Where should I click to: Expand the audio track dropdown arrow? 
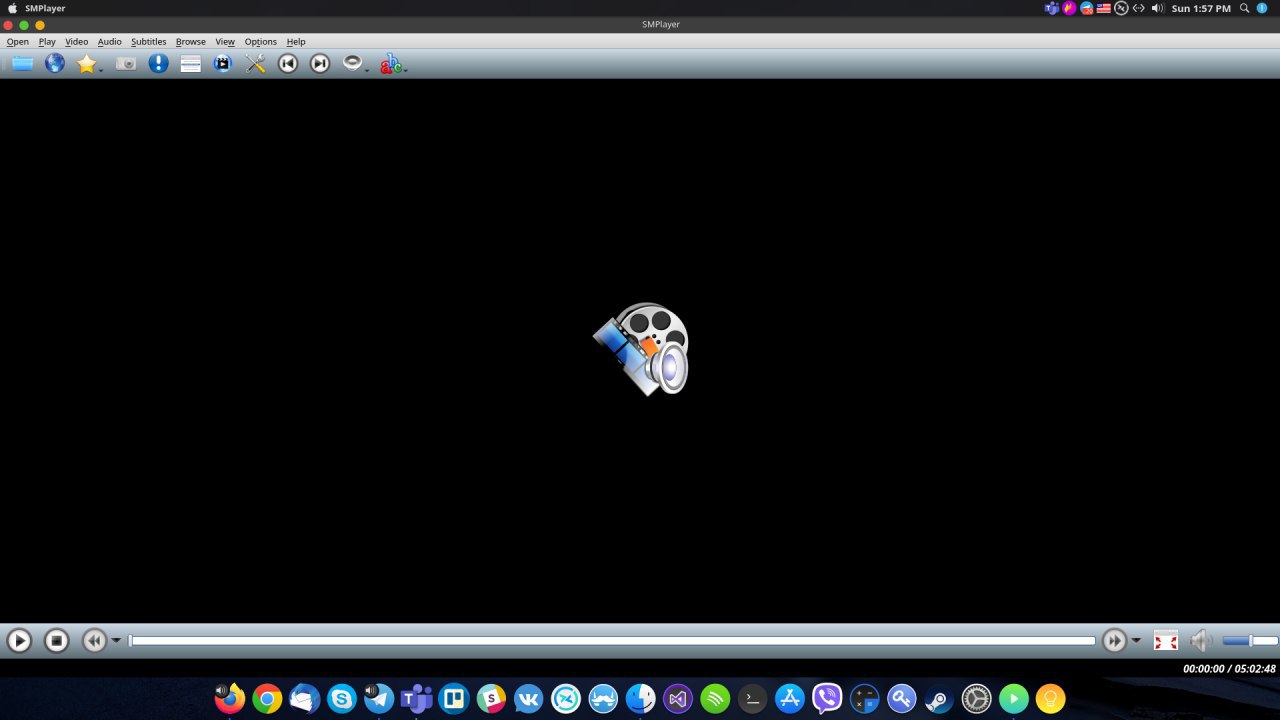point(367,70)
